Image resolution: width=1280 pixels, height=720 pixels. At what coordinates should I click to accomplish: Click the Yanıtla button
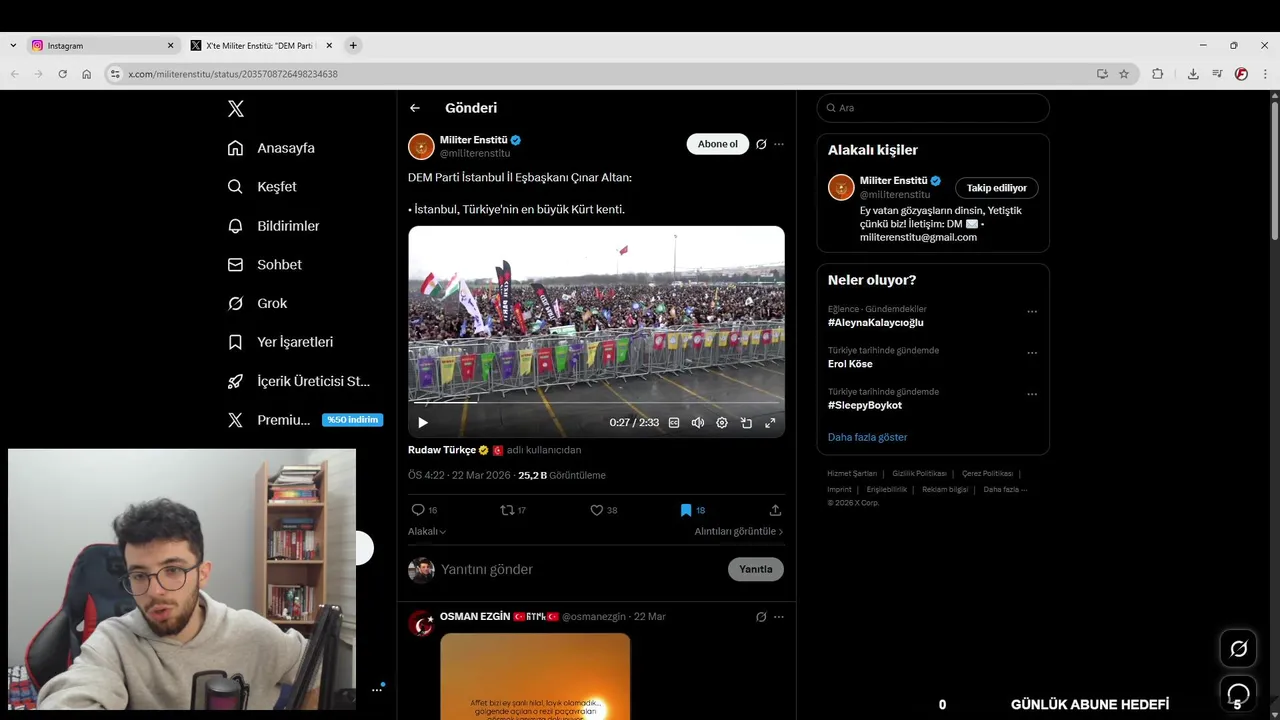(x=755, y=569)
